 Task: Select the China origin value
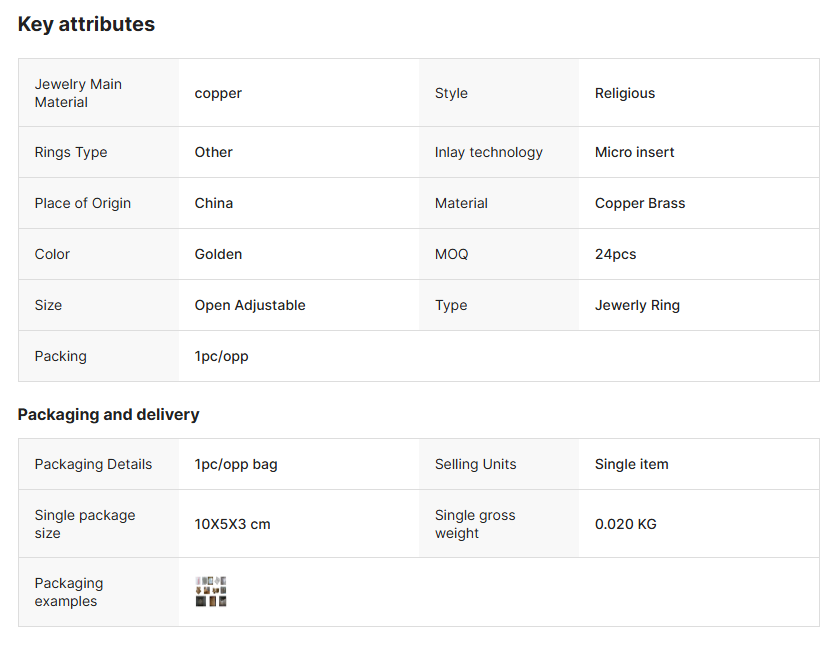coord(214,203)
